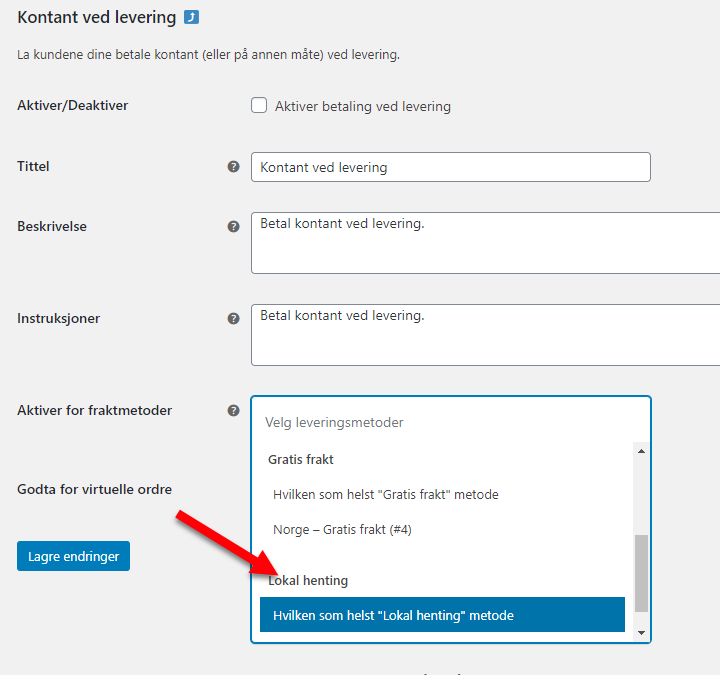The height and width of the screenshot is (675, 720).
Task: Click the Lokal henting group heading
Action: pyautogui.click(x=308, y=580)
